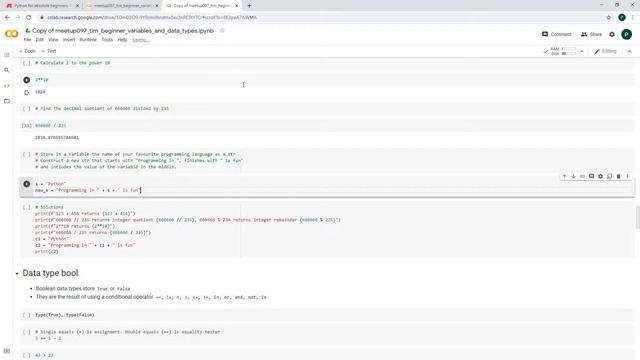The height and width of the screenshot is (360, 640).
Task: Click the Saving status link
Action: click(x=140, y=40)
